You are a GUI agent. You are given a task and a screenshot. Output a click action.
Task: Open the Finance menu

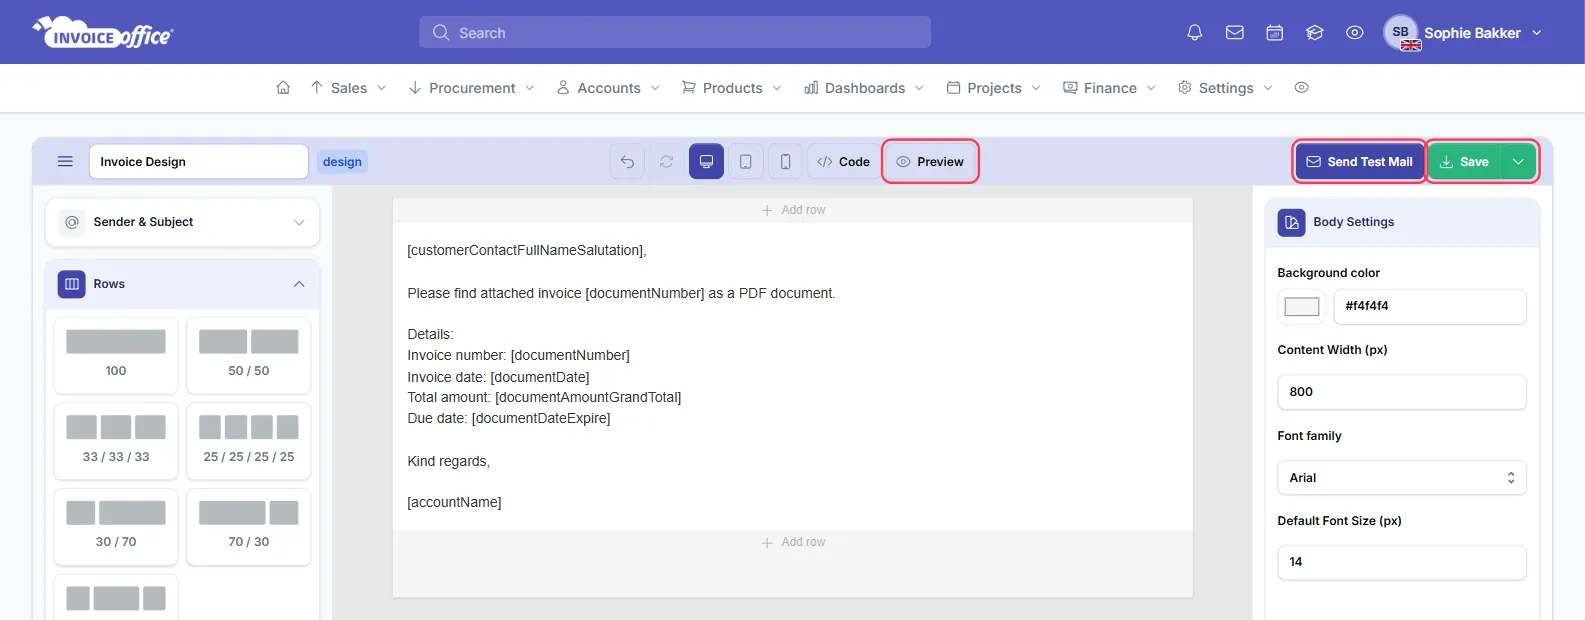[x=1109, y=88]
